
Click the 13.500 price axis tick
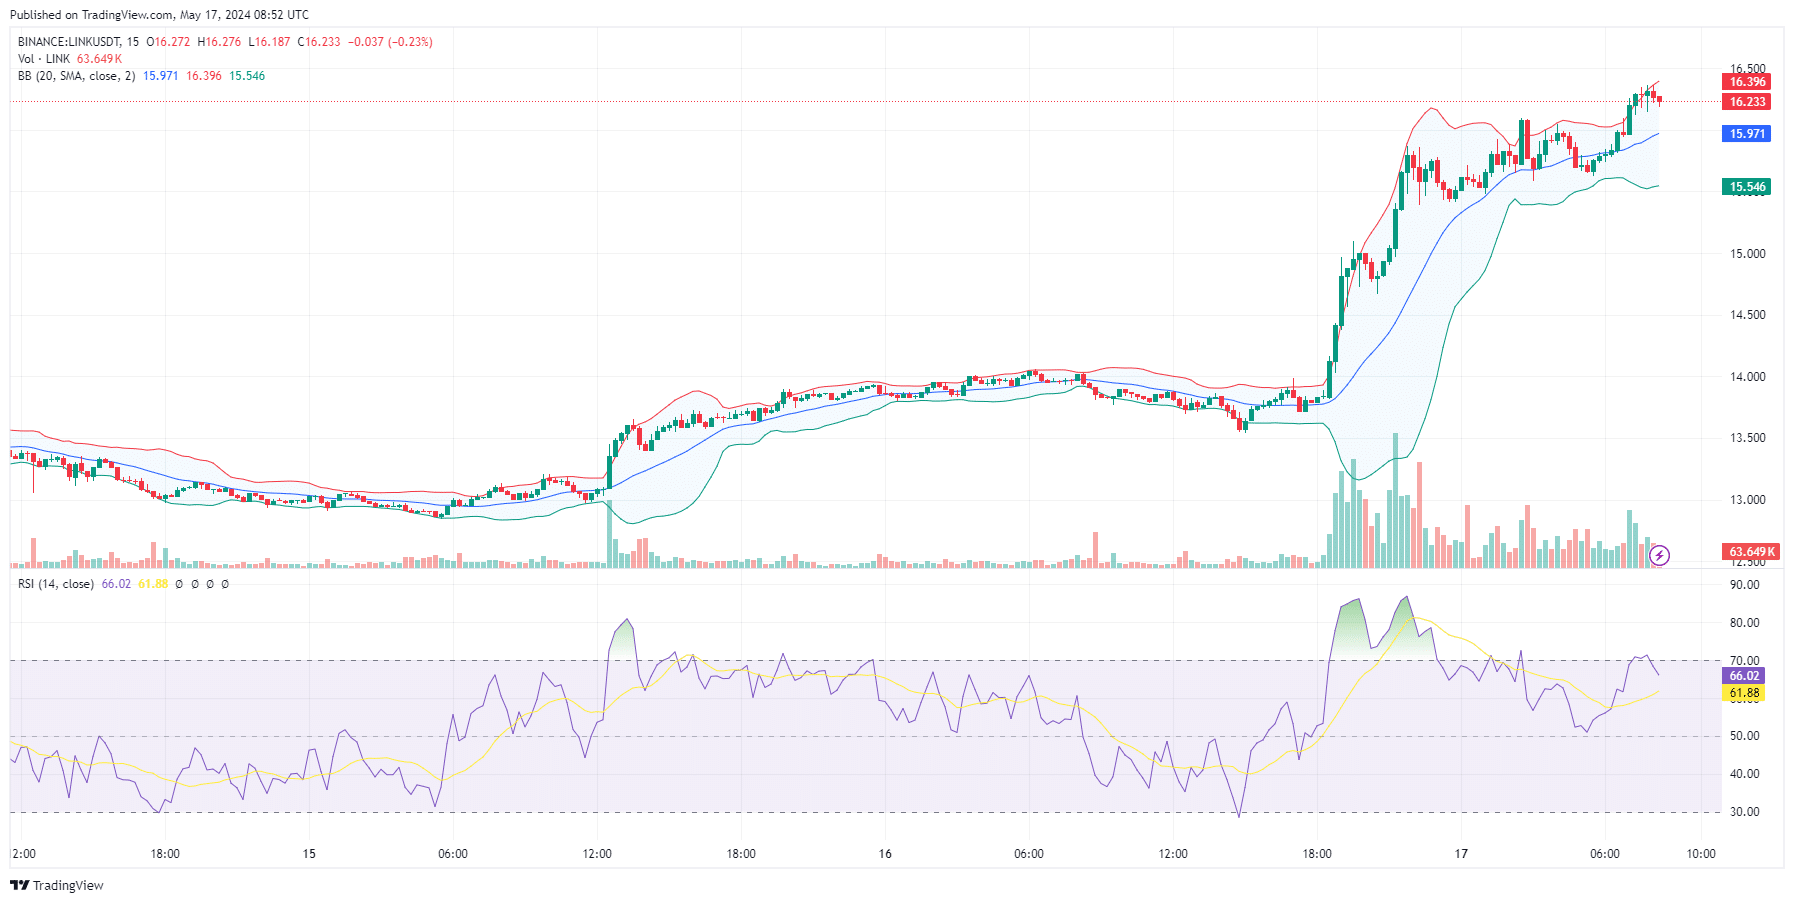coord(1748,438)
